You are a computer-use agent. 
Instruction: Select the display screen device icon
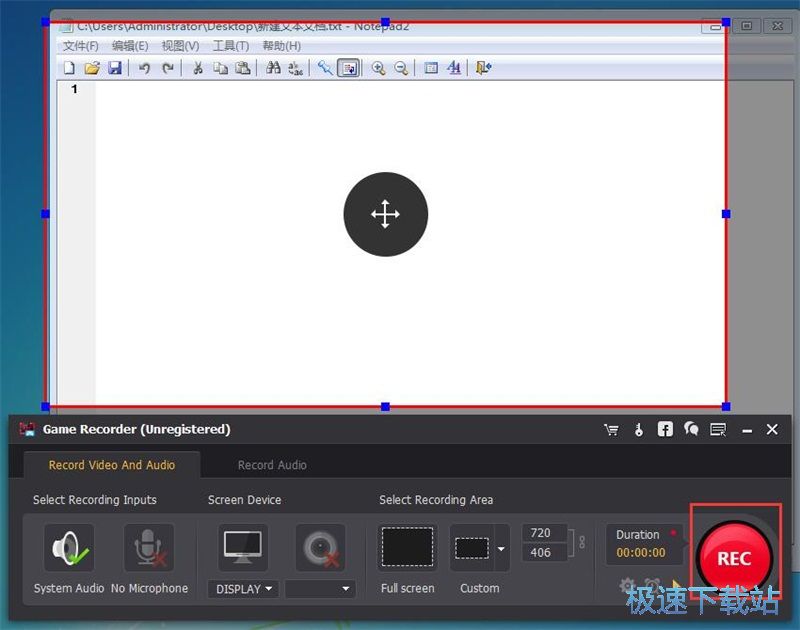243,548
